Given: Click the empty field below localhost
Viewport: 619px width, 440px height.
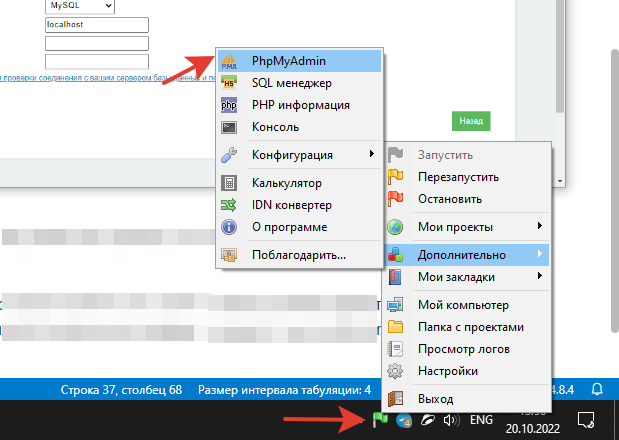Looking at the screenshot, I should [97, 43].
